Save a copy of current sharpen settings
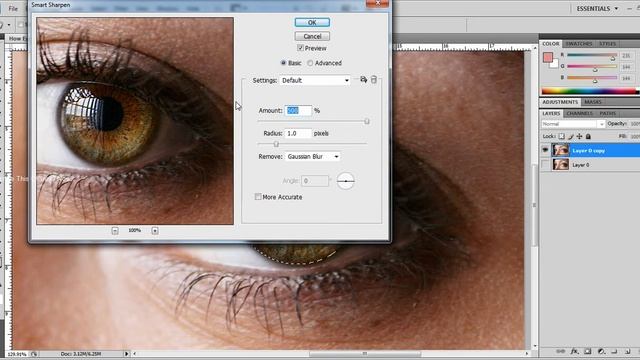 coord(363,80)
